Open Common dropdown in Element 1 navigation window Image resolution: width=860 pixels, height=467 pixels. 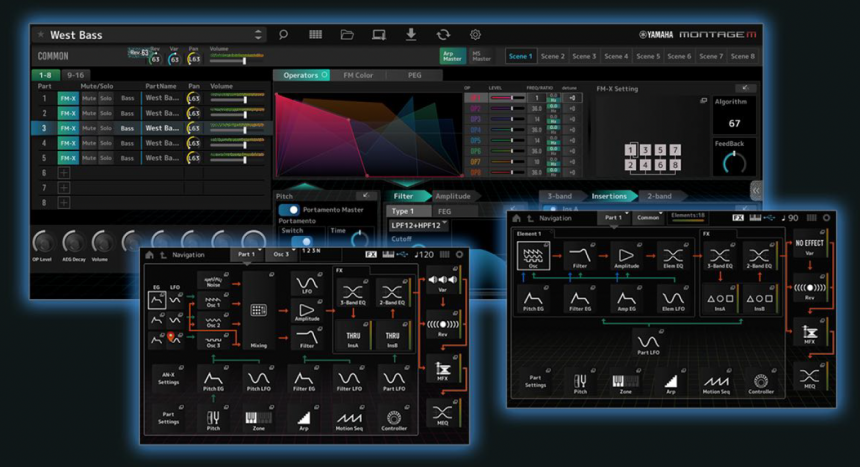point(648,218)
